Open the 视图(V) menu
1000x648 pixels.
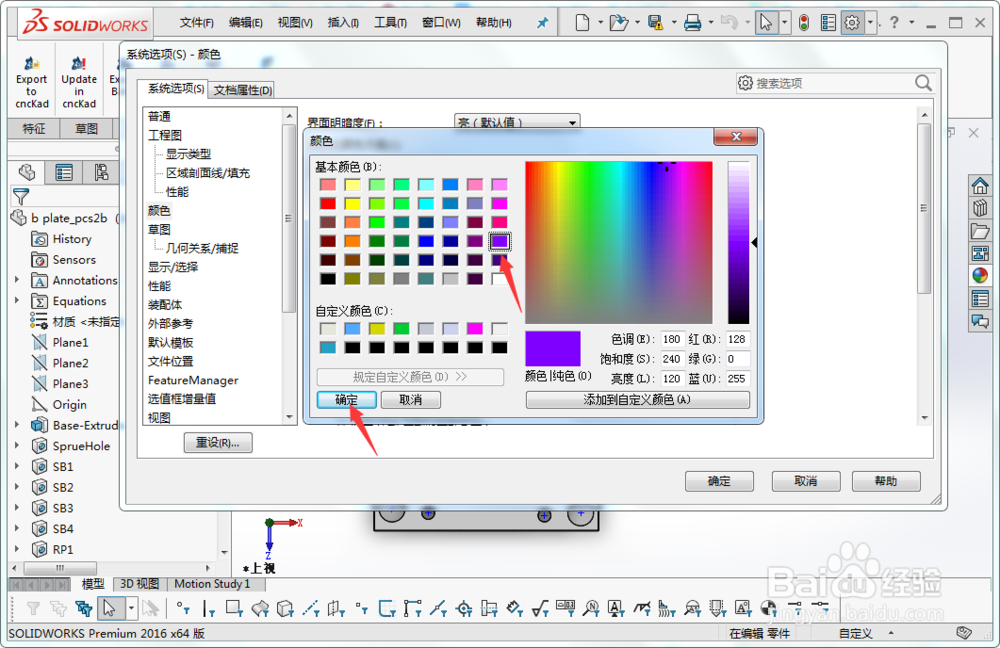click(x=295, y=23)
